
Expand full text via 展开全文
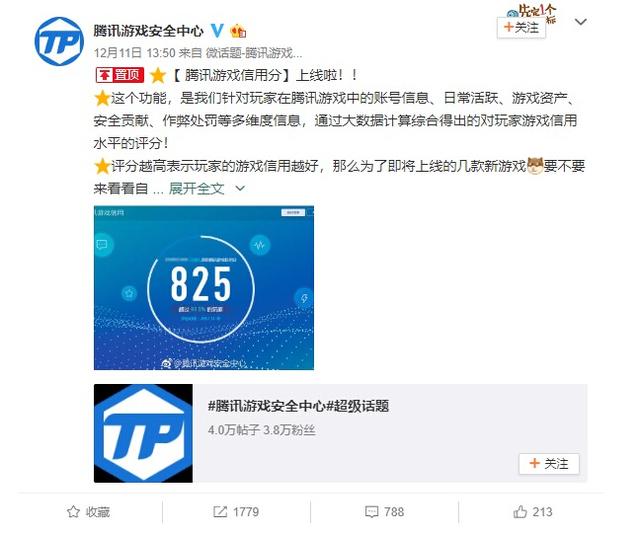196,188
